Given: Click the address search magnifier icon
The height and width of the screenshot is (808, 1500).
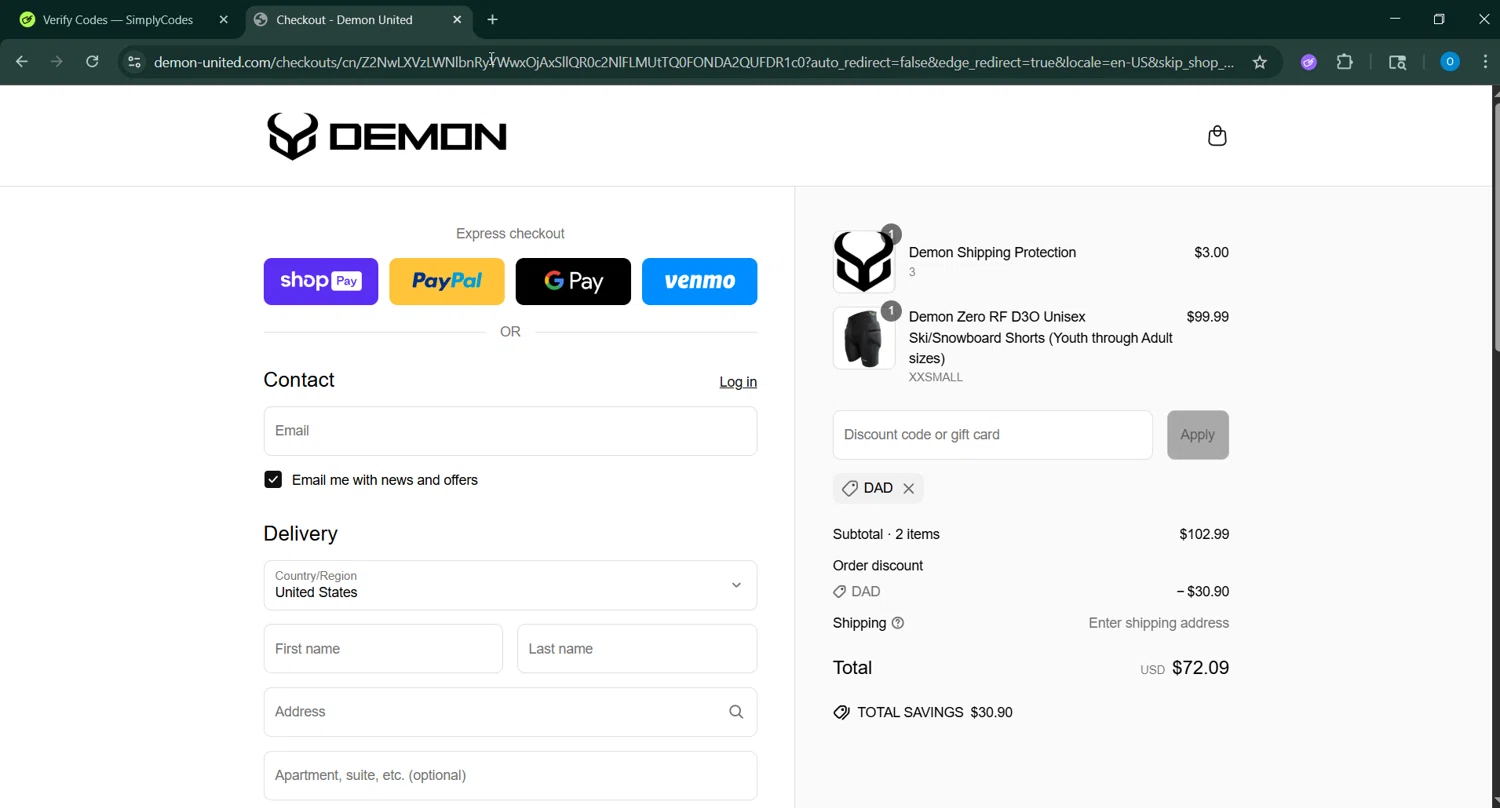Looking at the screenshot, I should [x=736, y=712].
